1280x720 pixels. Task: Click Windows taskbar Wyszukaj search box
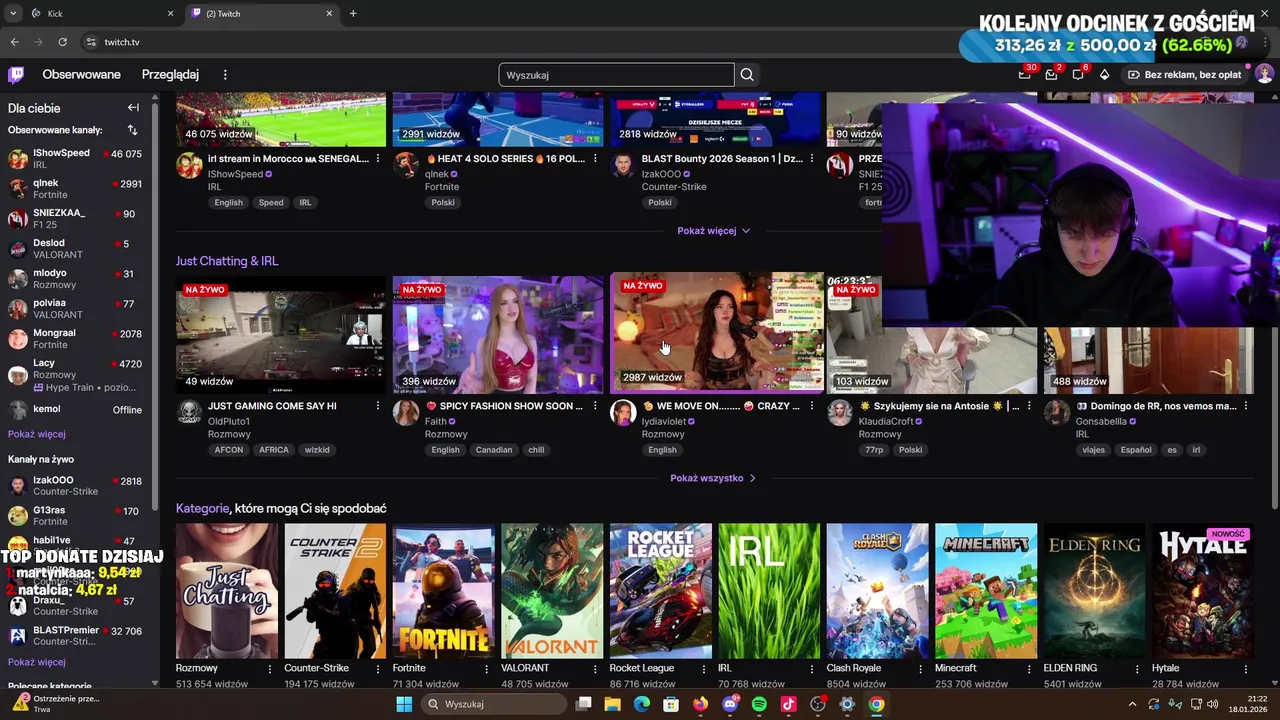[494, 704]
